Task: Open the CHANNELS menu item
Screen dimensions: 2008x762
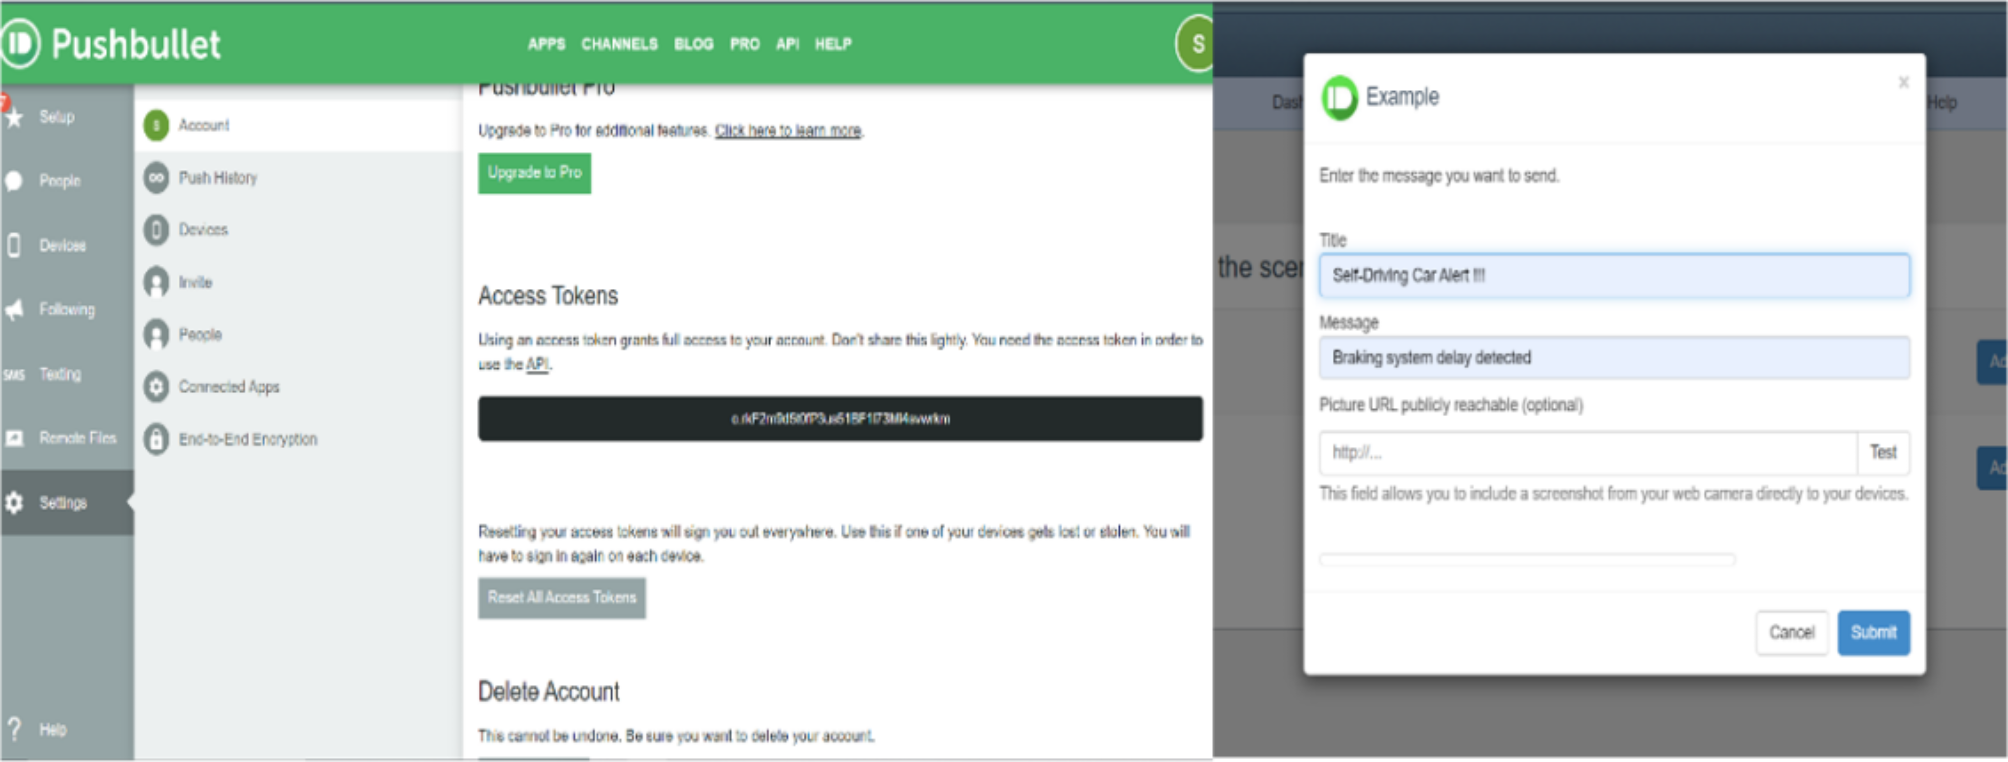Action: pos(620,44)
